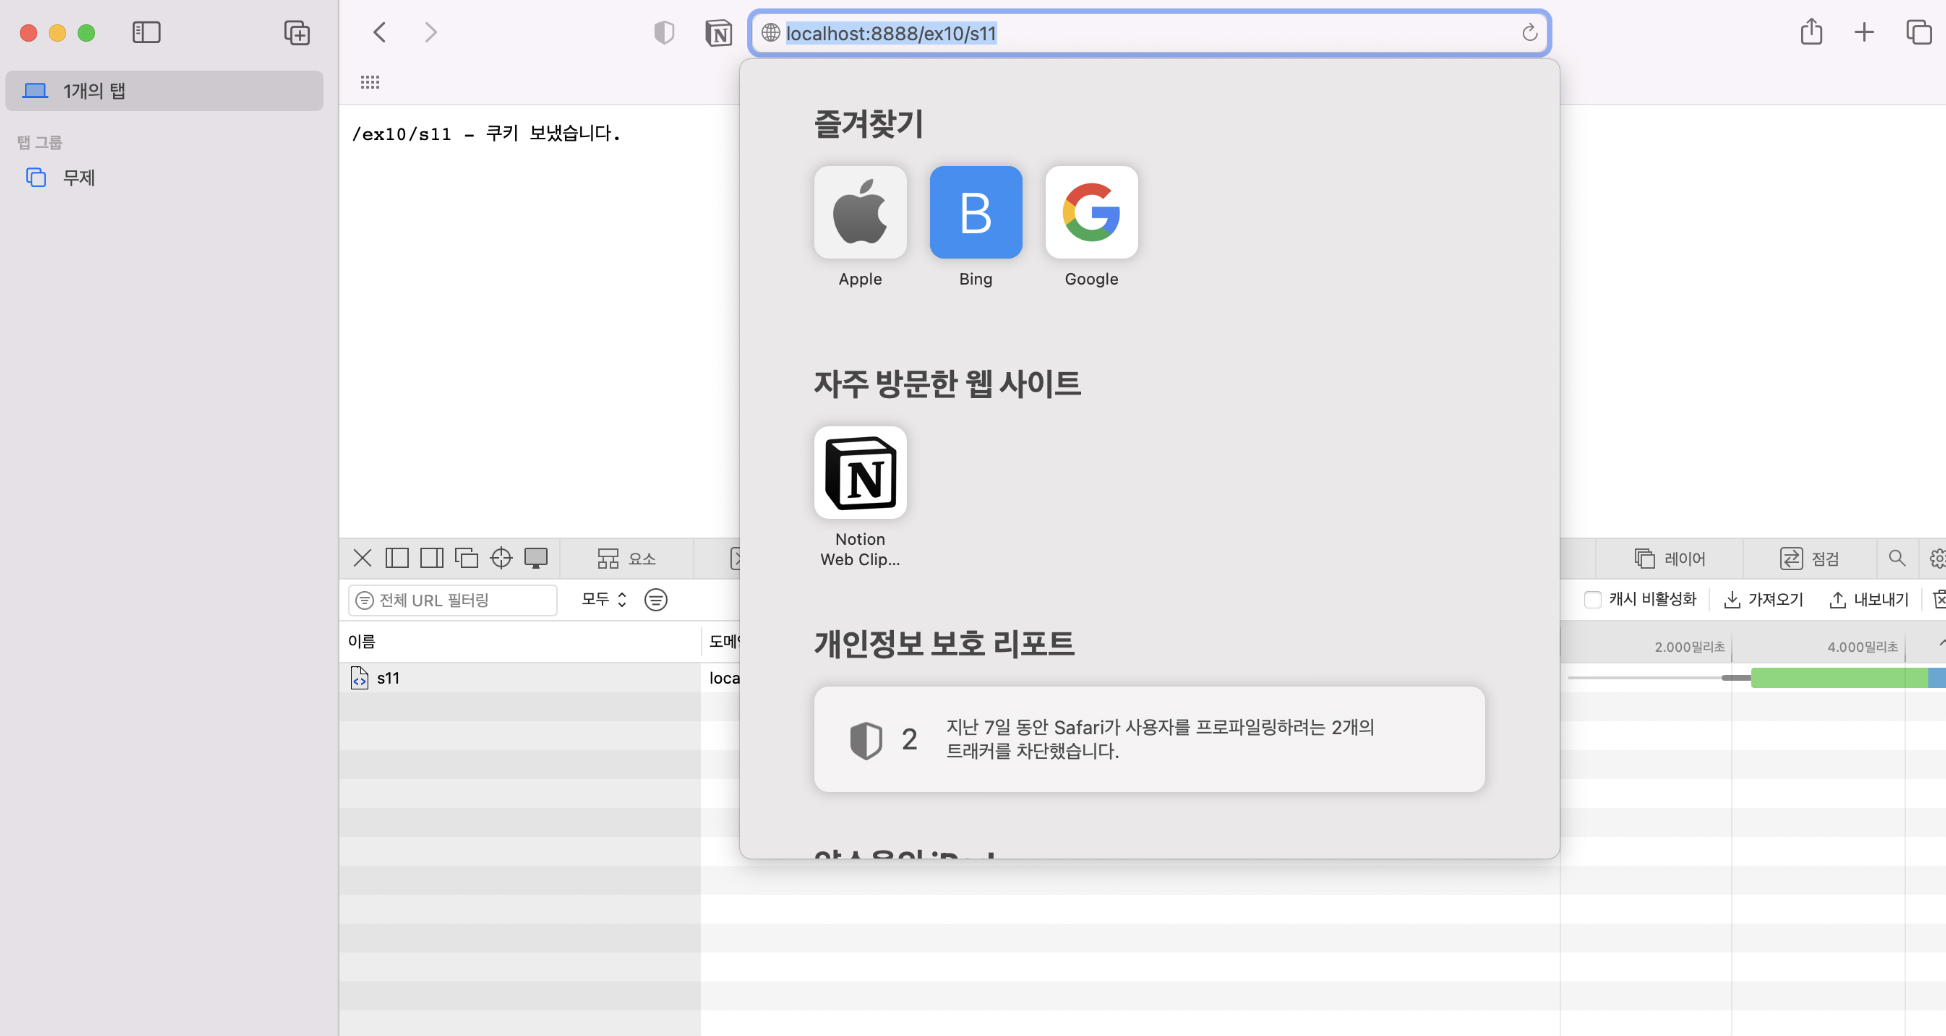The height and width of the screenshot is (1036, 1946).
Task: Open the 모두 resource type dropdown
Action: (604, 599)
